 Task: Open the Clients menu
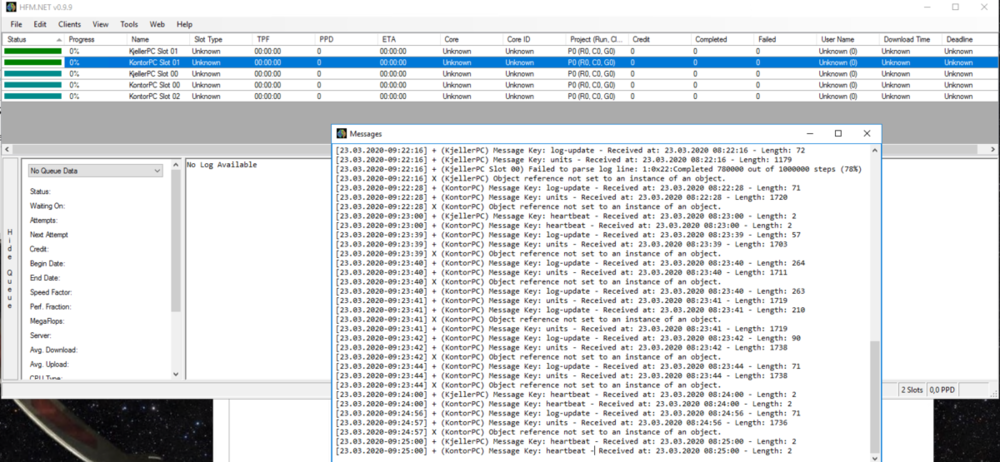(x=69, y=23)
